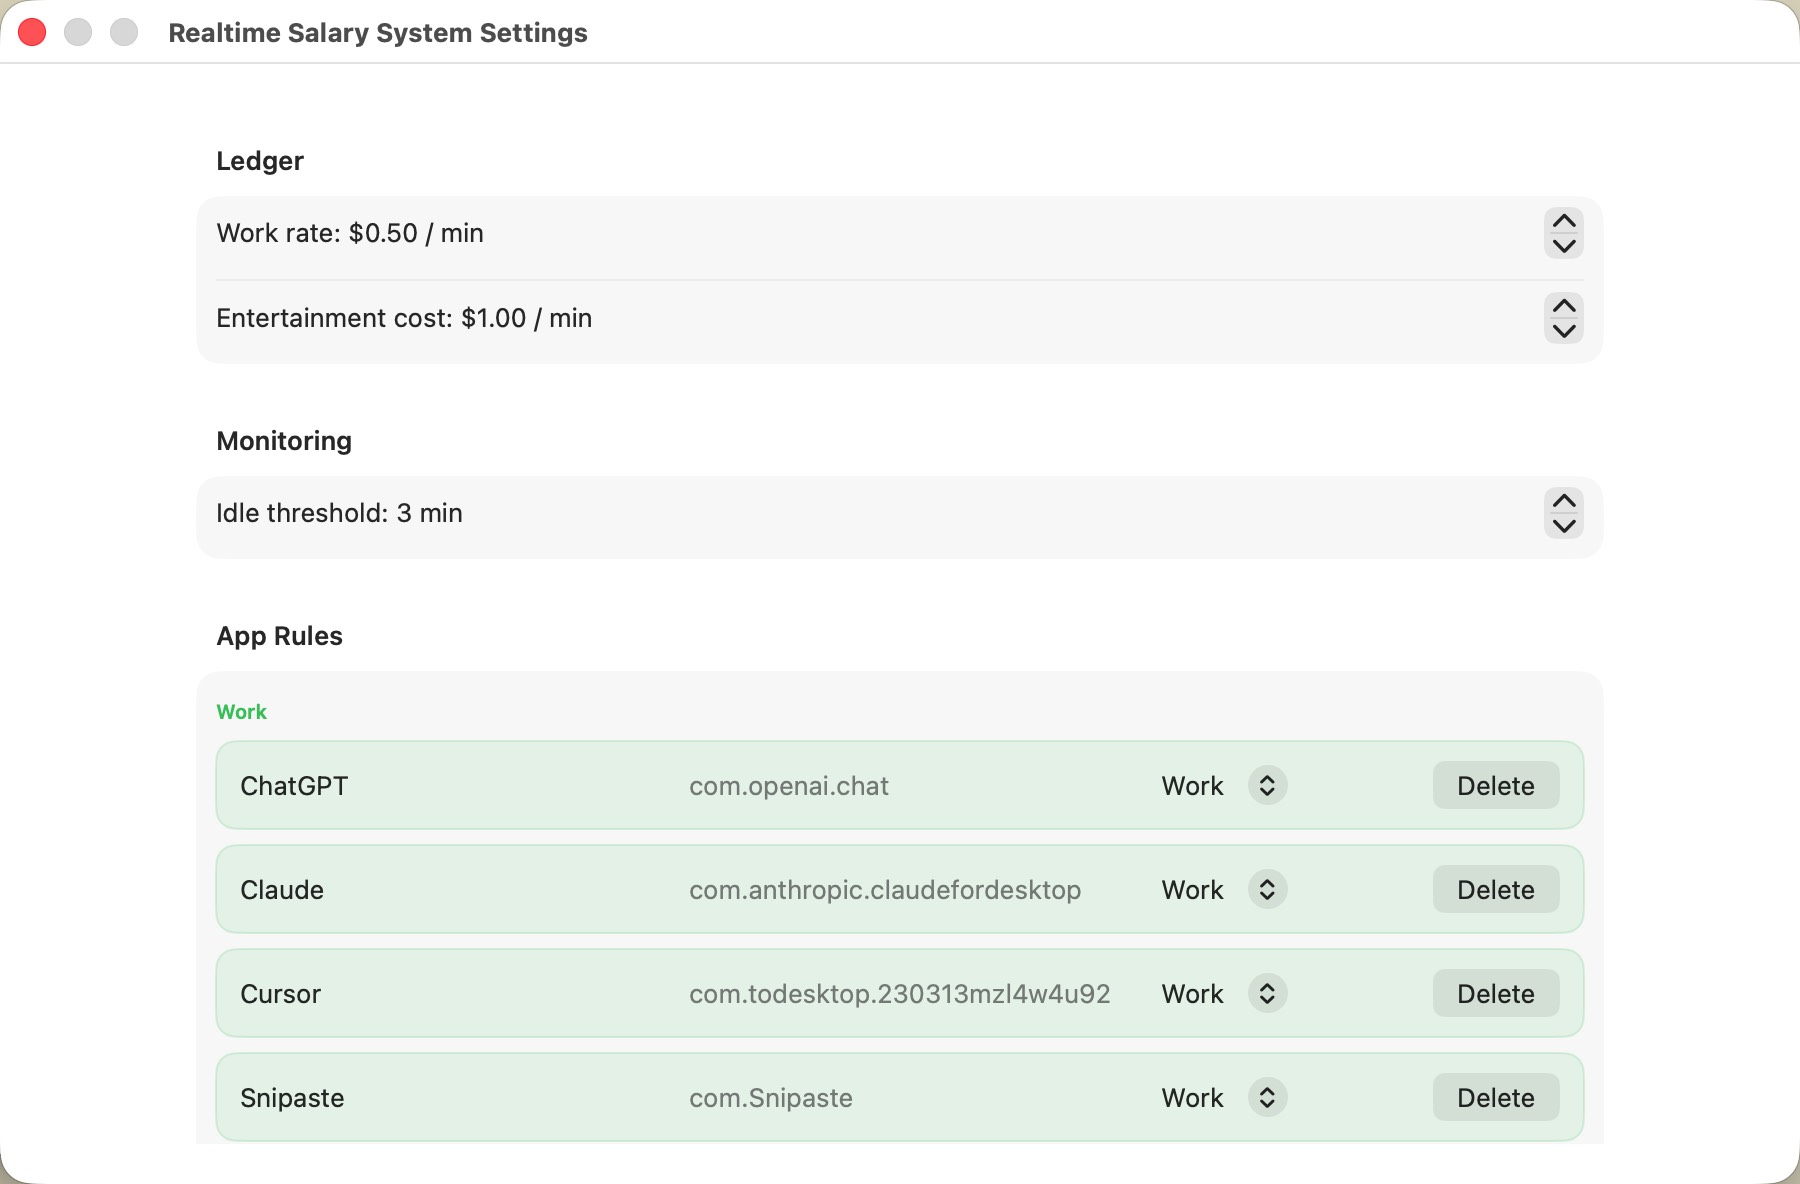The height and width of the screenshot is (1184, 1800).
Task: Delete the Claude app rule
Action: click(x=1495, y=890)
